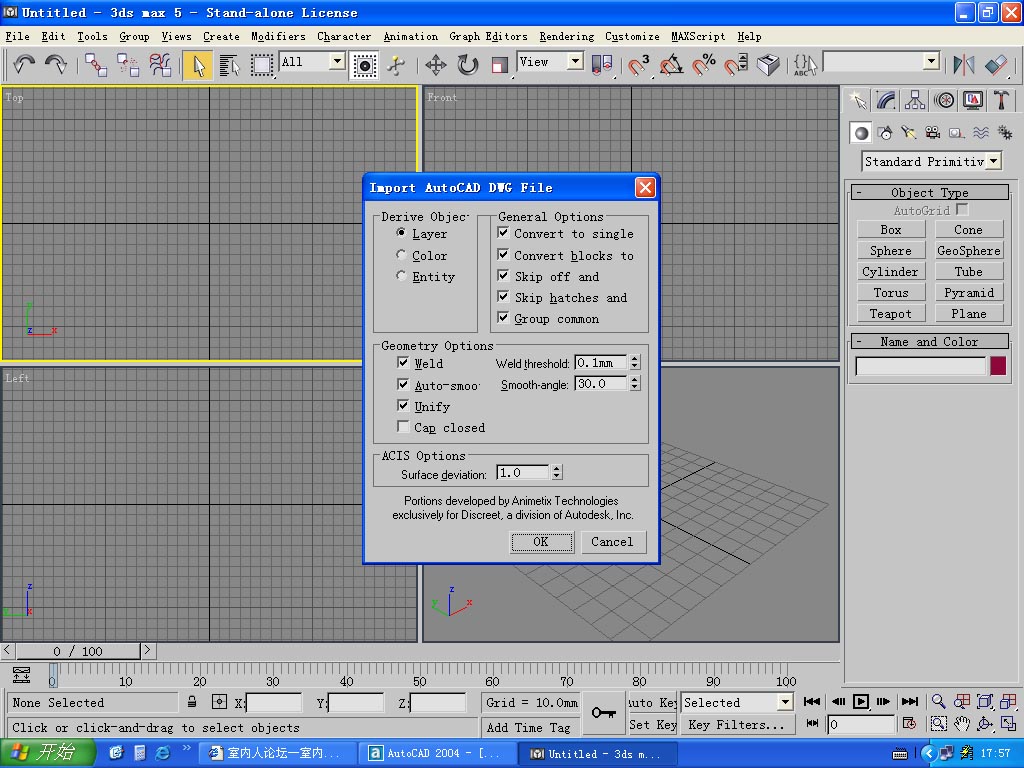Click the Key Filters button
The image size is (1024, 768).
[x=737, y=725]
